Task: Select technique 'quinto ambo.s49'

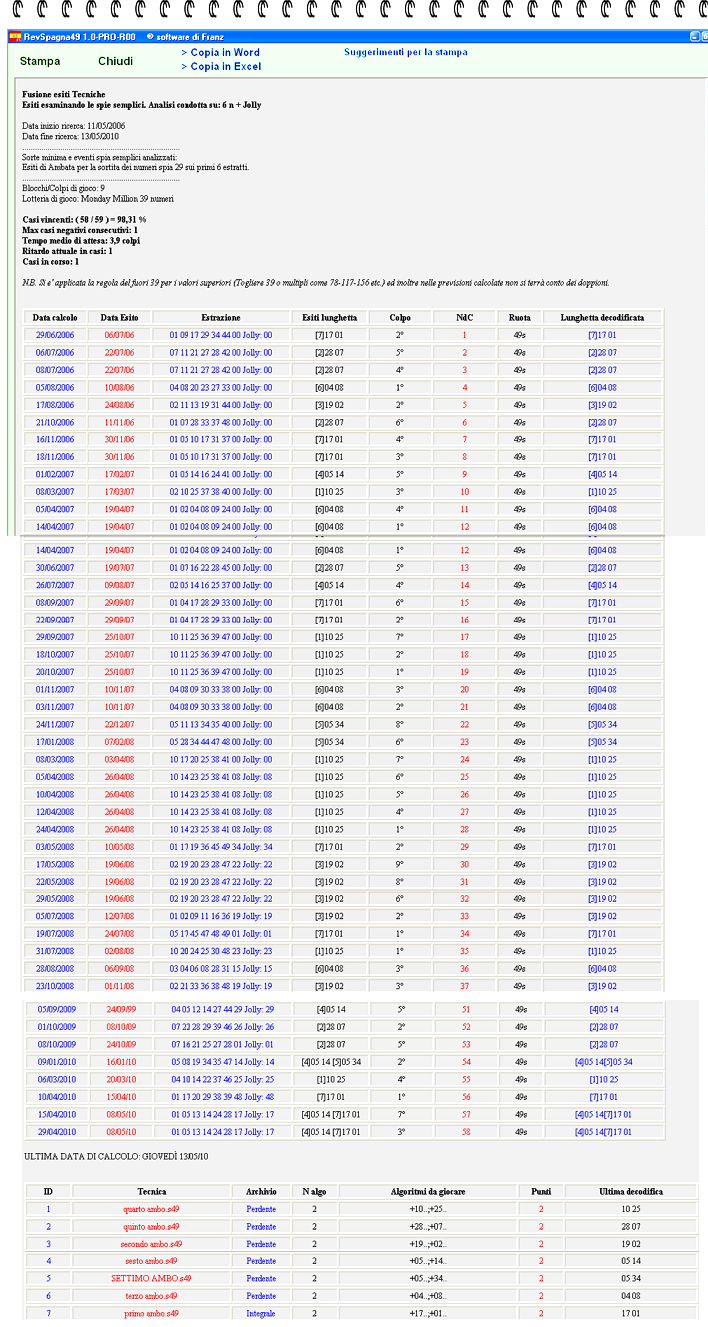Action: click(x=152, y=1226)
